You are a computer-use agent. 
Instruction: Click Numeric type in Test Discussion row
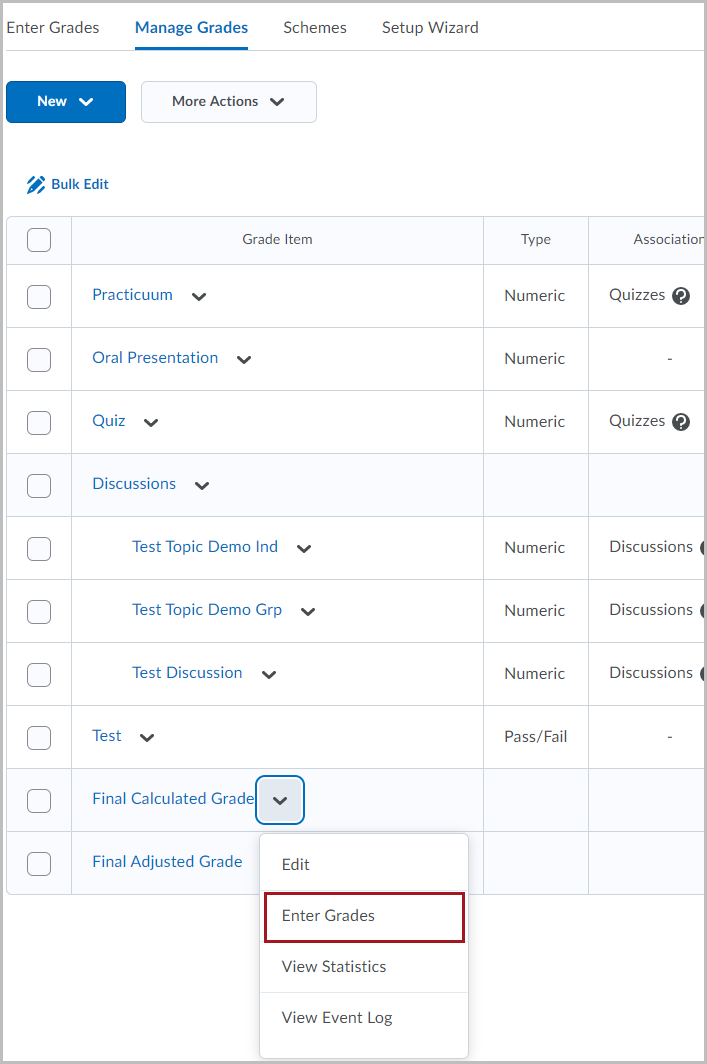[535, 674]
